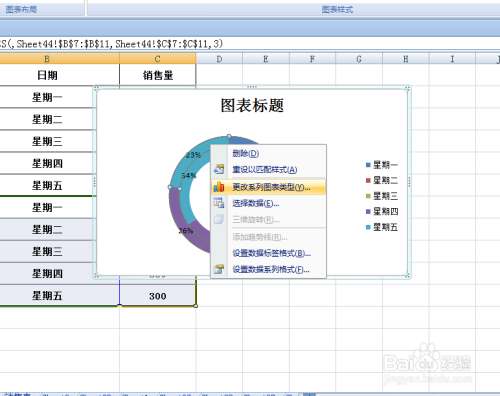Viewport: 500px width, 396px height.
Task: Select column C header
Action: 157,59
